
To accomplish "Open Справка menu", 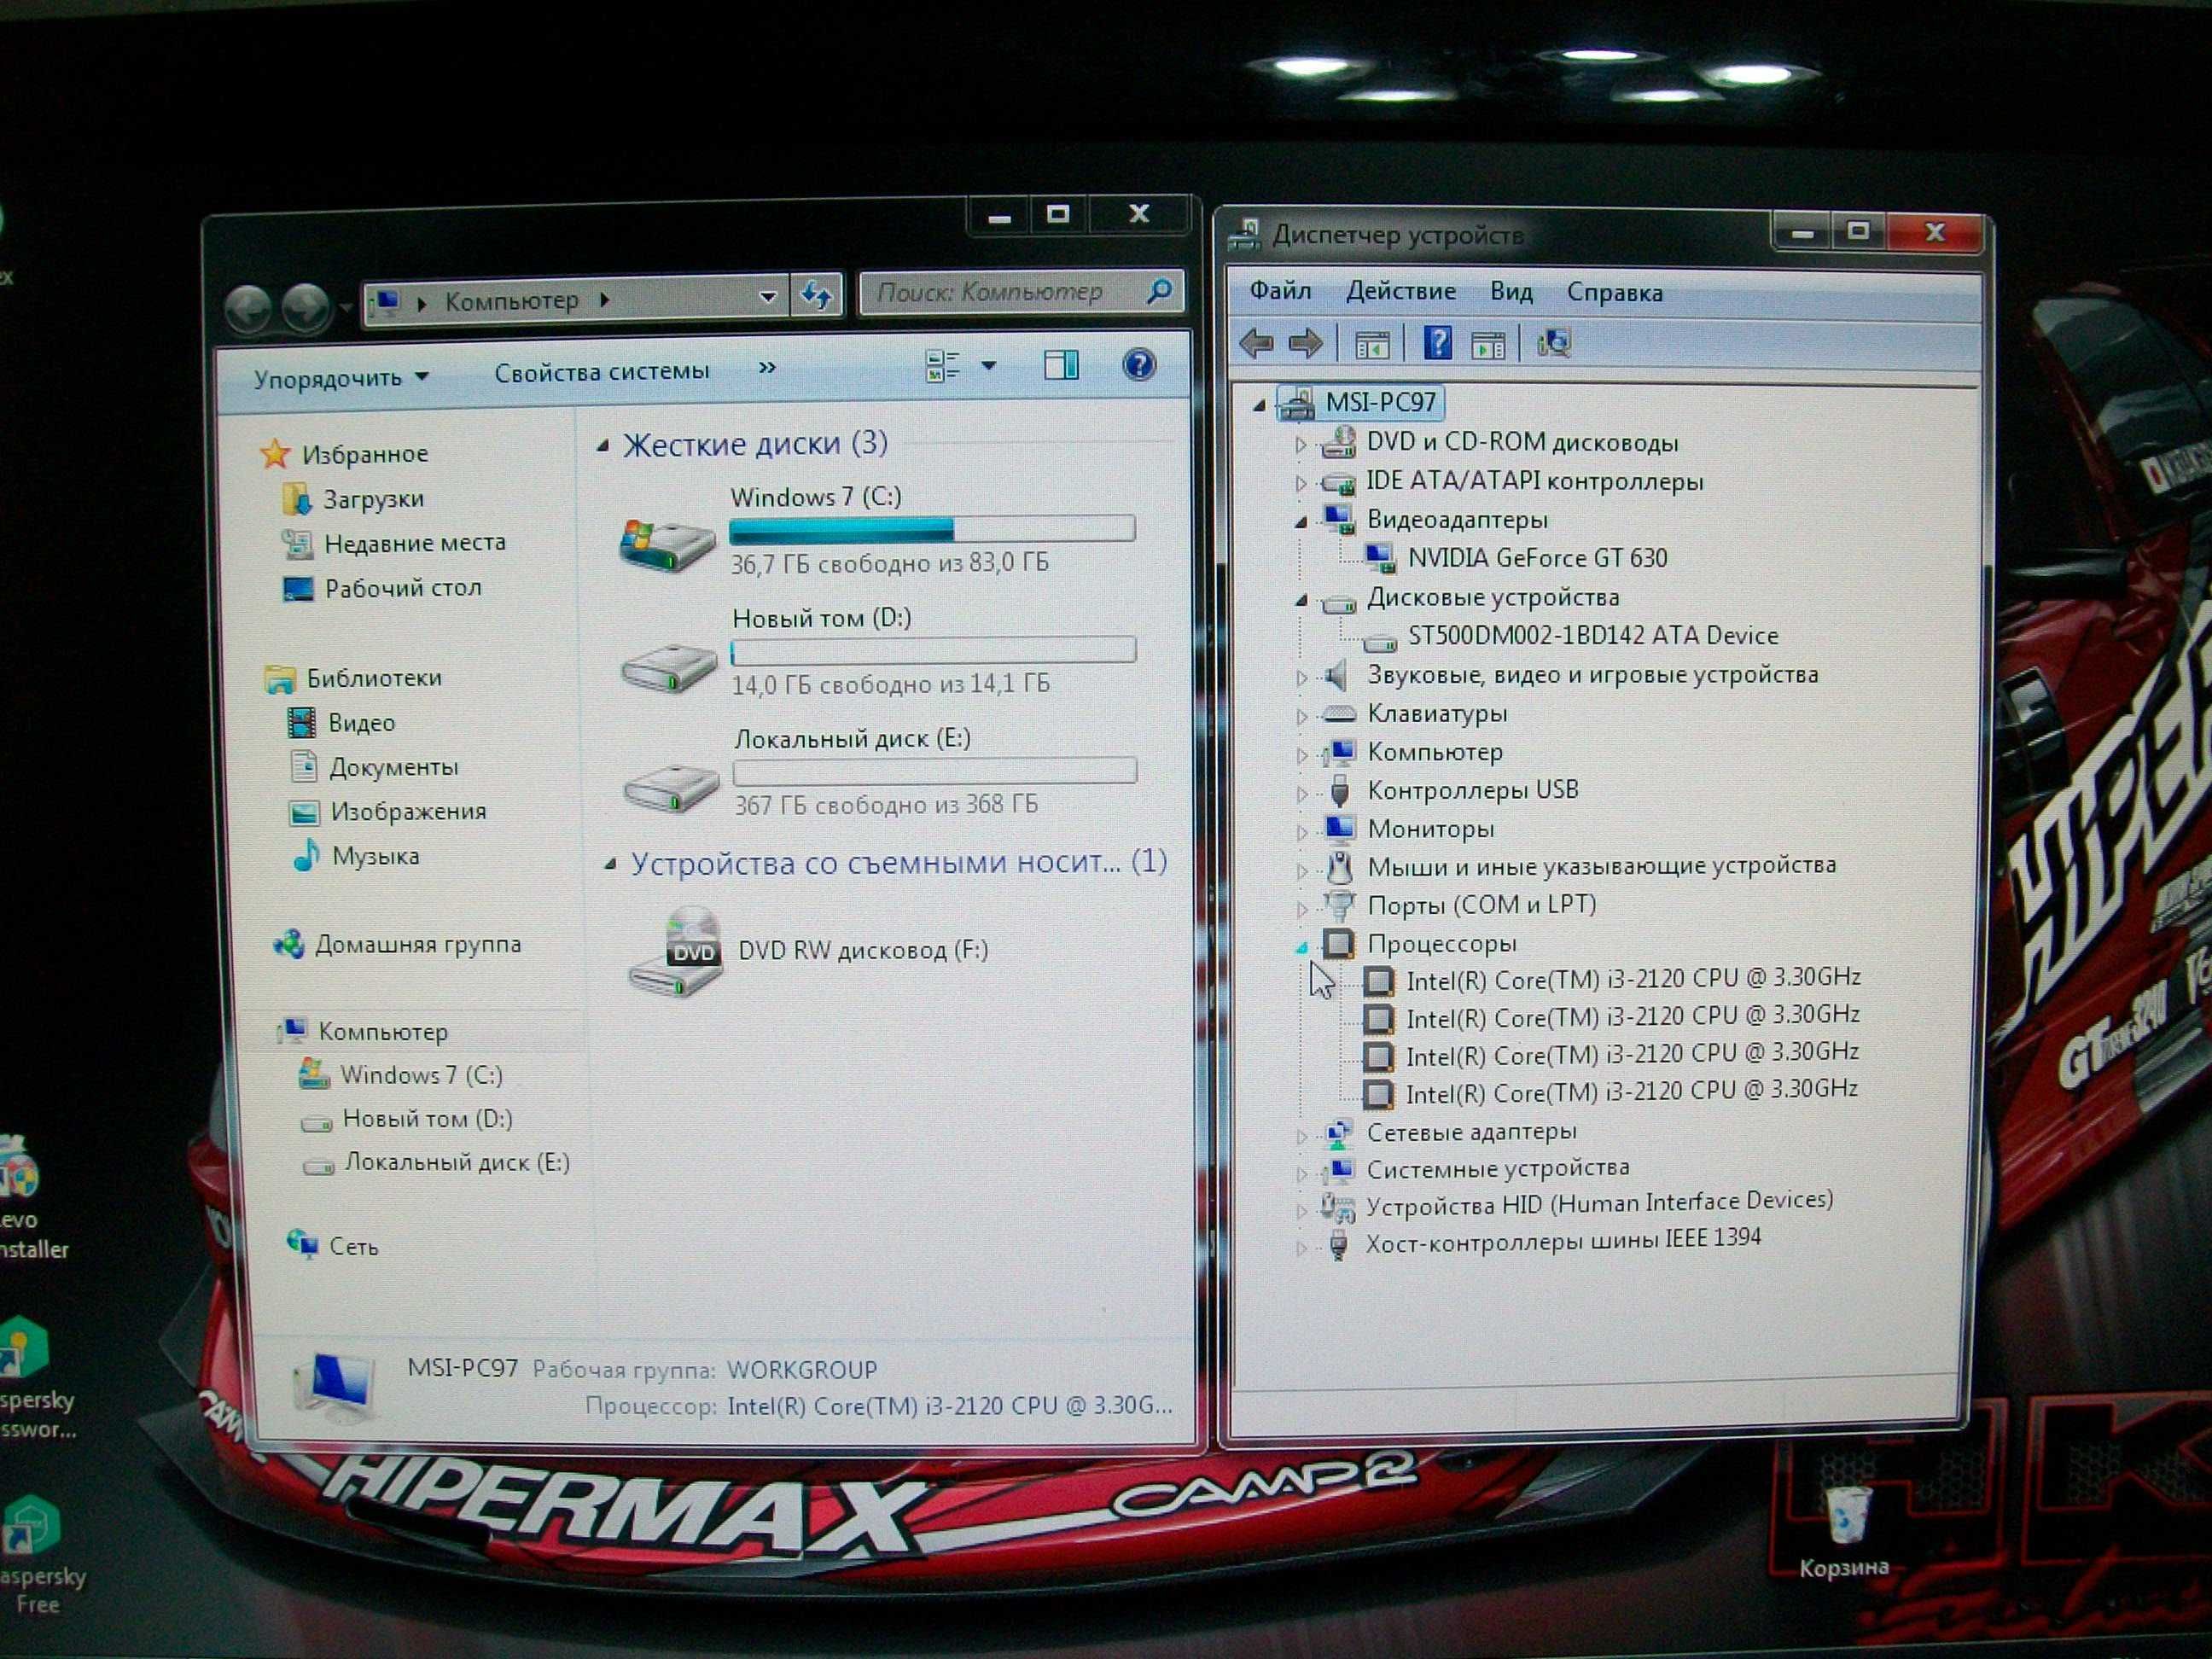I will coord(1614,292).
